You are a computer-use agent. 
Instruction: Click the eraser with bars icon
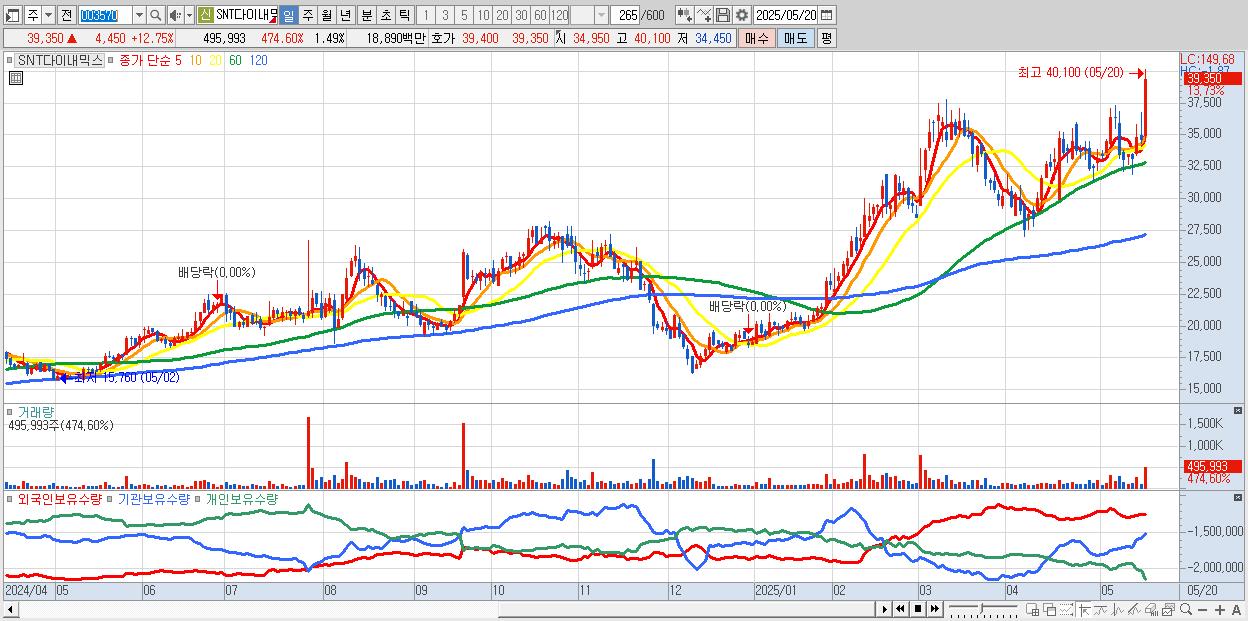coord(1151,609)
